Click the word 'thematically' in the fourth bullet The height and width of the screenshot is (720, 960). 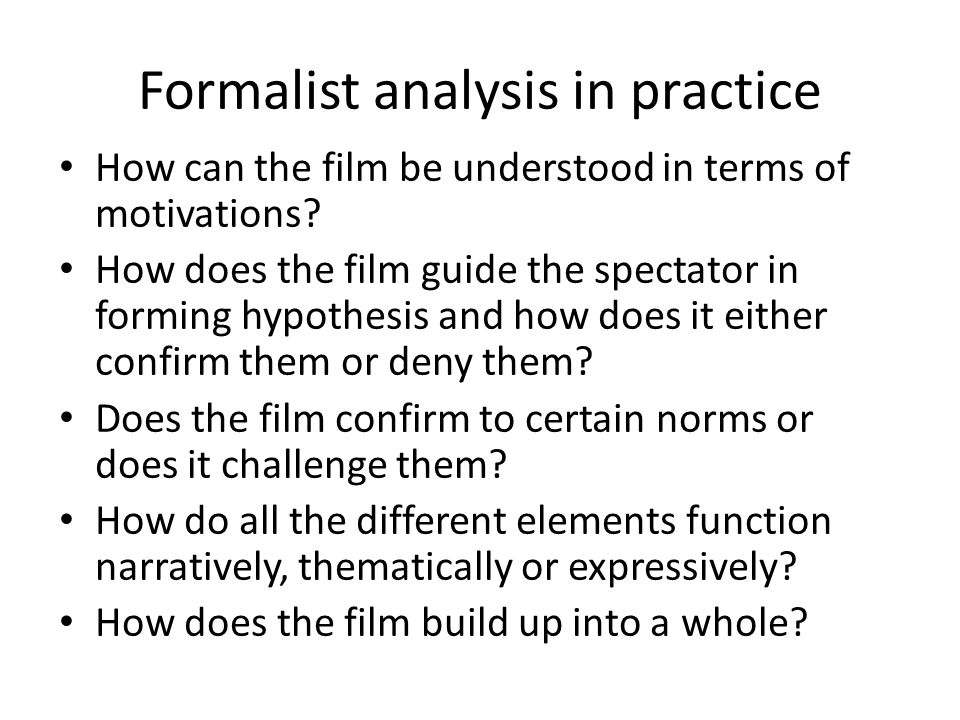tap(405, 568)
